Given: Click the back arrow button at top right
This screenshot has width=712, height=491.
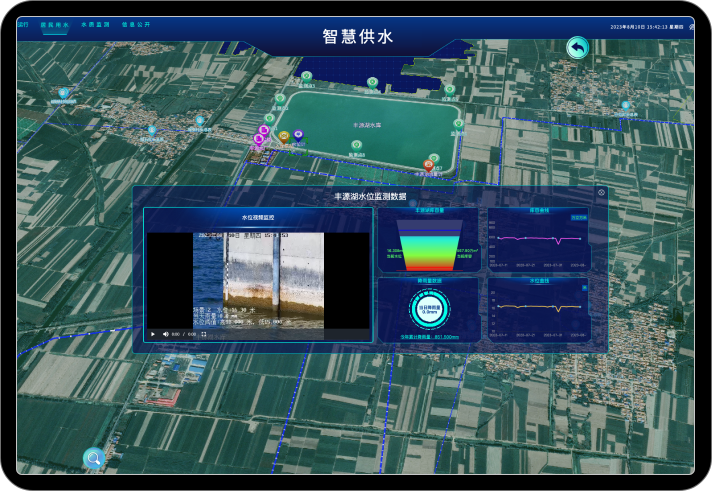Looking at the screenshot, I should tap(577, 48).
